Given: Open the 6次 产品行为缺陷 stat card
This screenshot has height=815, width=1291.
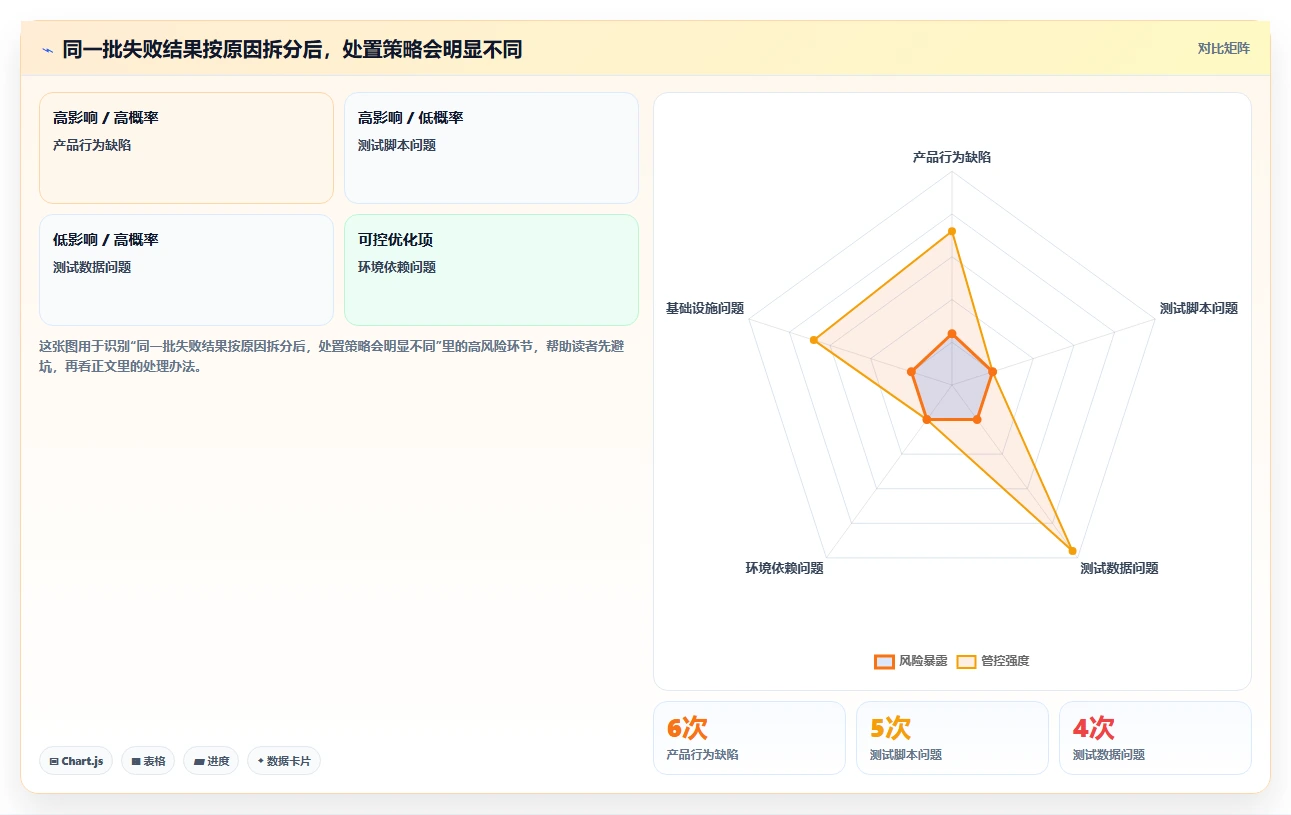Looking at the screenshot, I should point(749,738).
